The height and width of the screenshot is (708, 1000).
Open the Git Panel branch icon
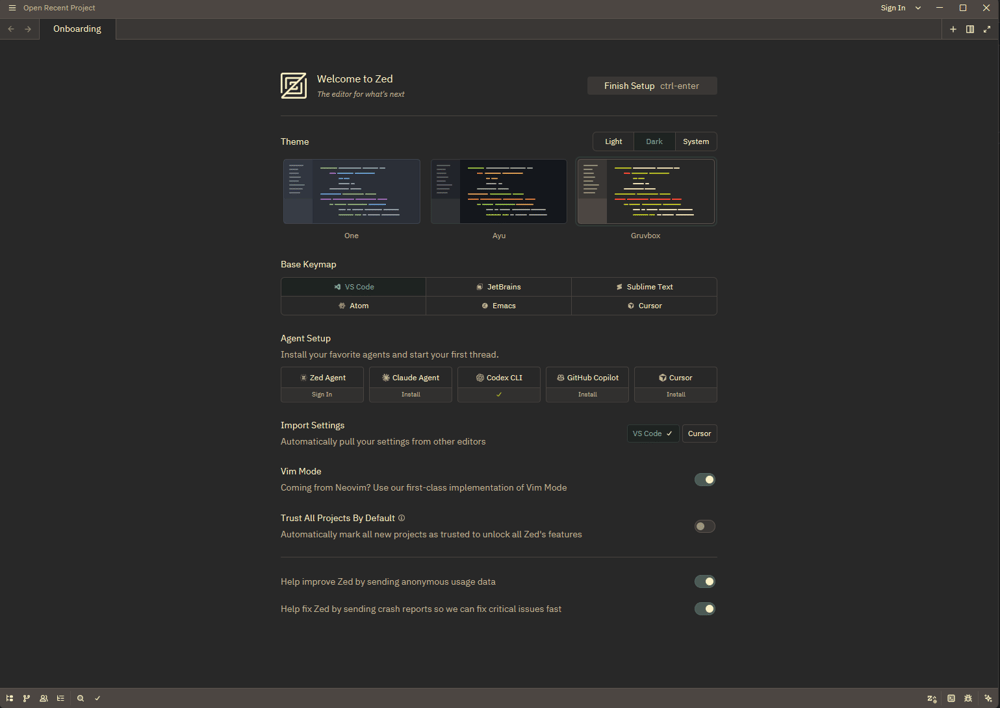27,698
